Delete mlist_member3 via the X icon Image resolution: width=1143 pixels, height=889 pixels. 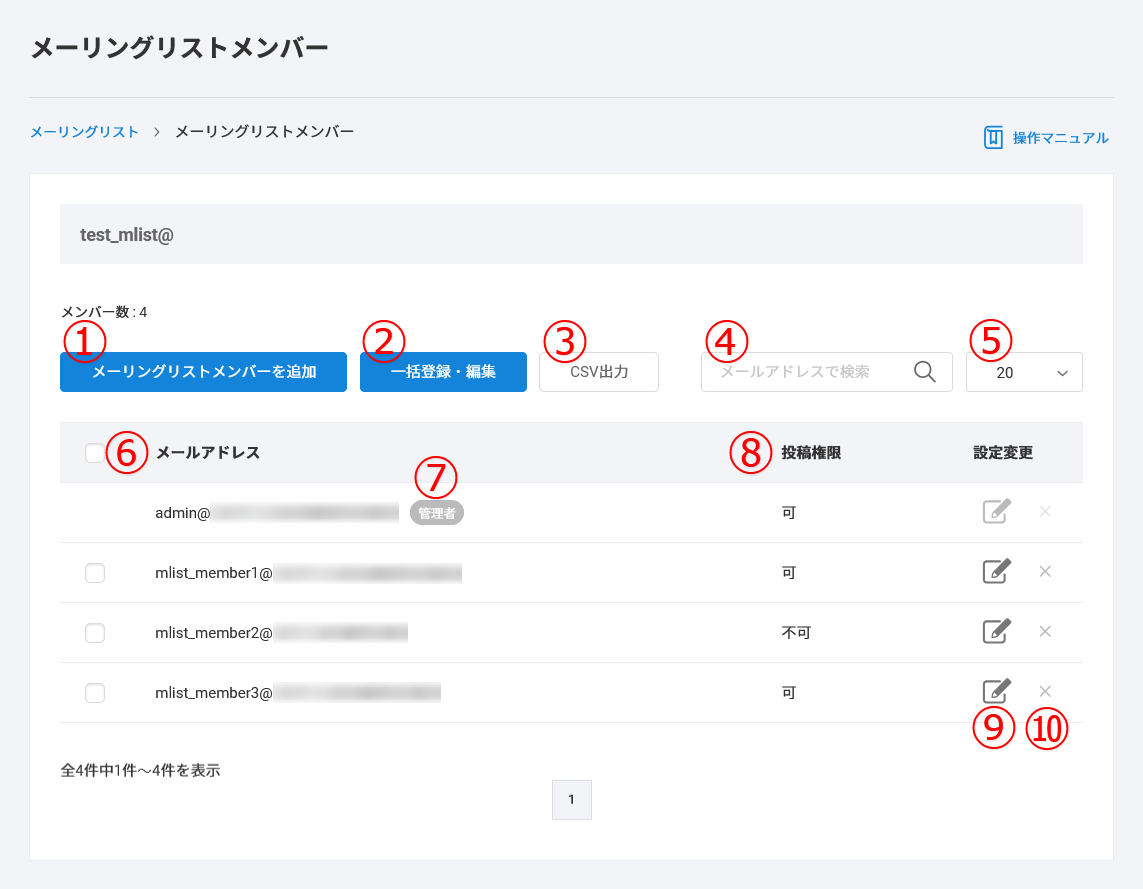pos(1045,691)
